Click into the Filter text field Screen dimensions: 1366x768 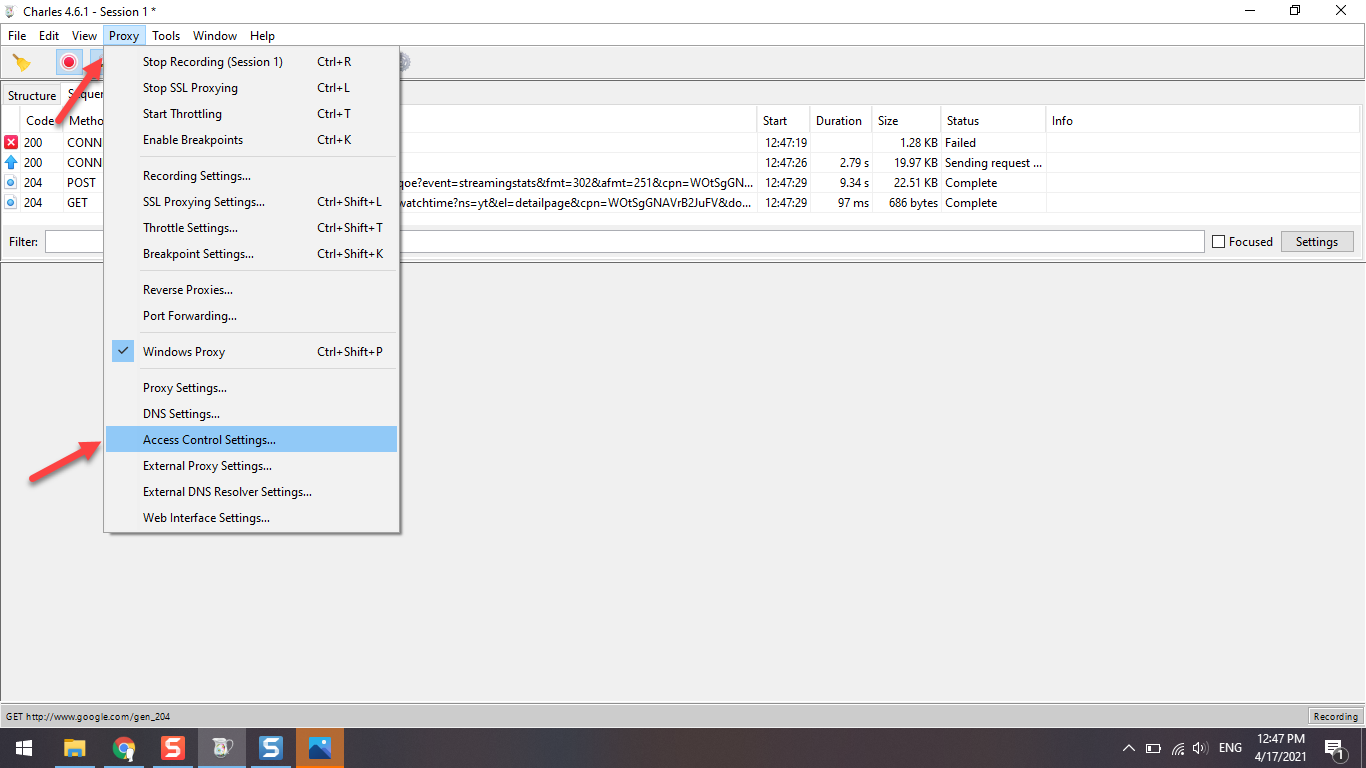pyautogui.click(x=624, y=242)
